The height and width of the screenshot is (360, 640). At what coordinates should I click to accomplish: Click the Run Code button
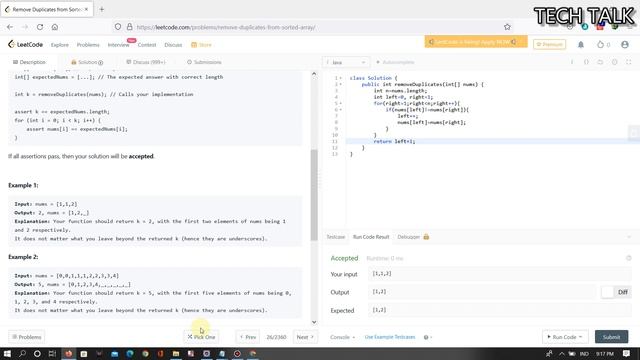[565, 337]
